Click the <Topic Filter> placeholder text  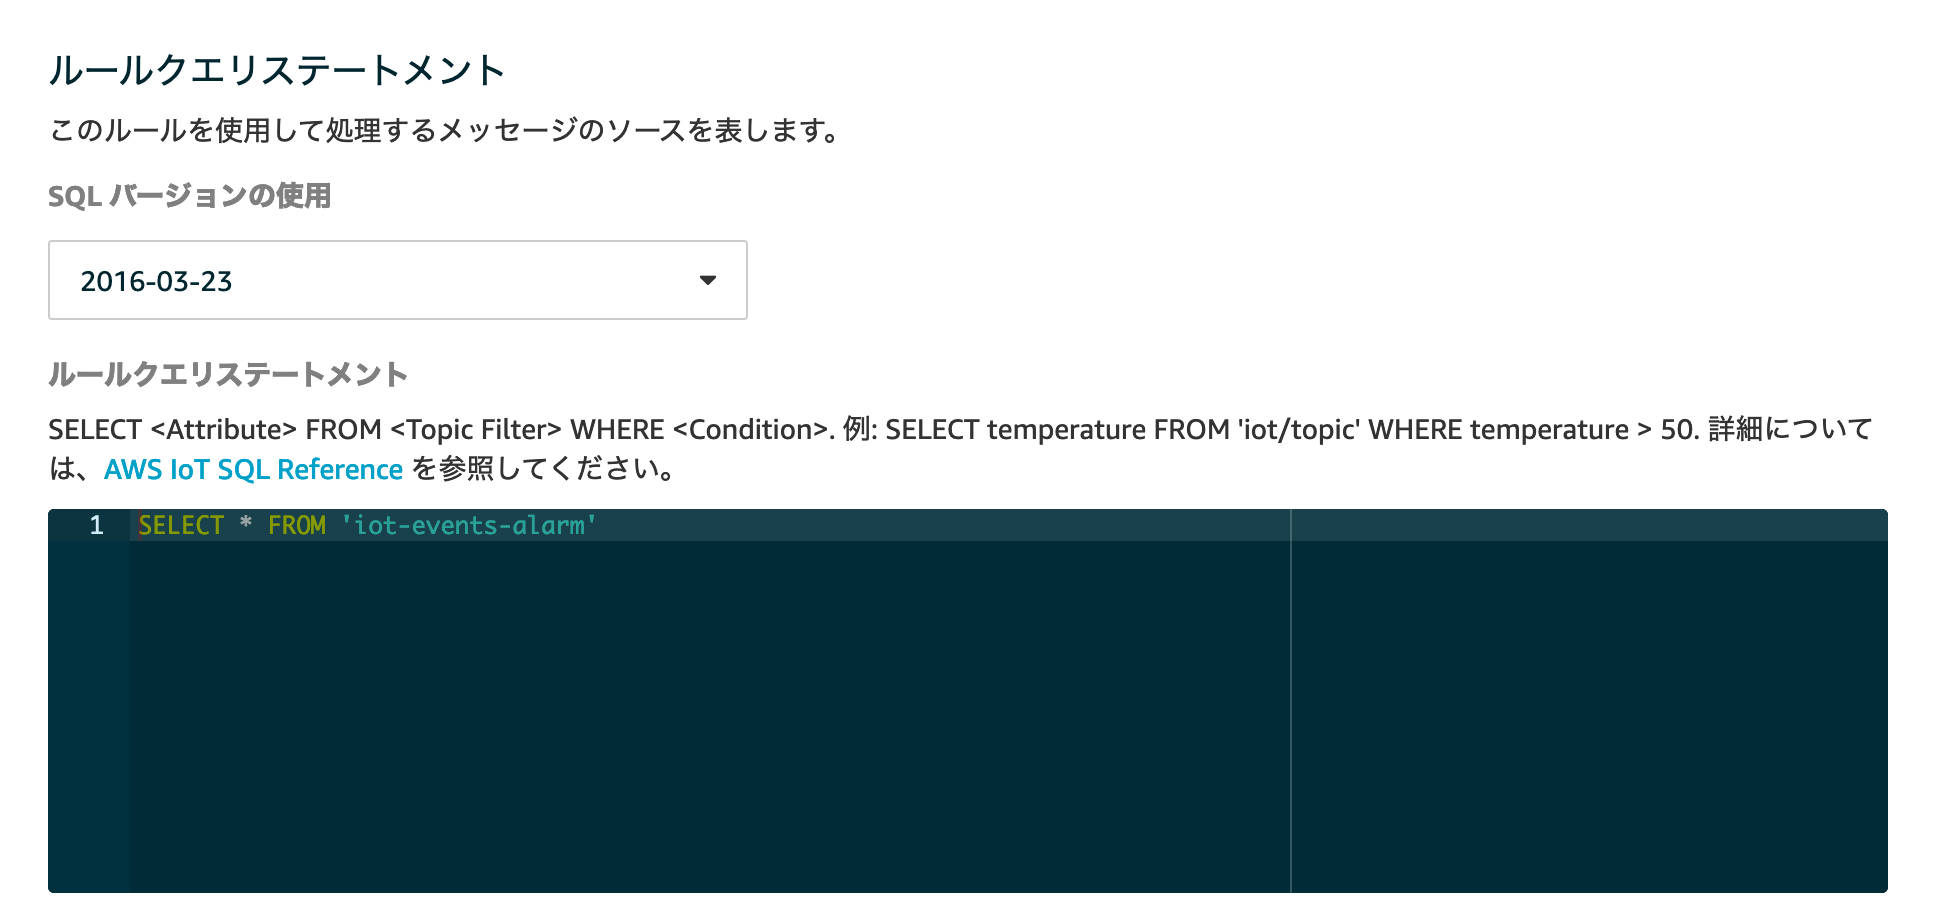click(x=476, y=430)
